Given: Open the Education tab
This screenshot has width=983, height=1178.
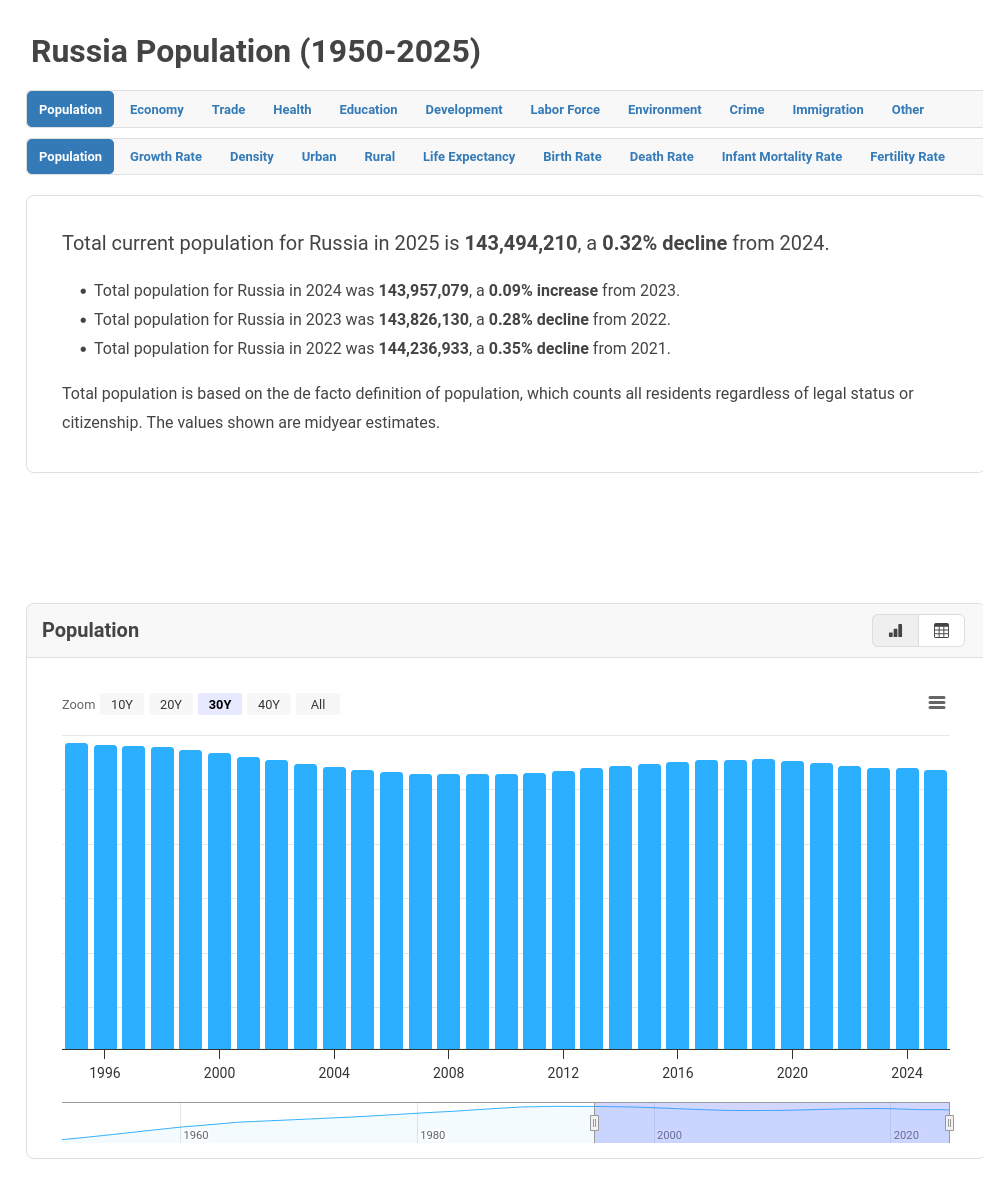Looking at the screenshot, I should [x=368, y=110].
